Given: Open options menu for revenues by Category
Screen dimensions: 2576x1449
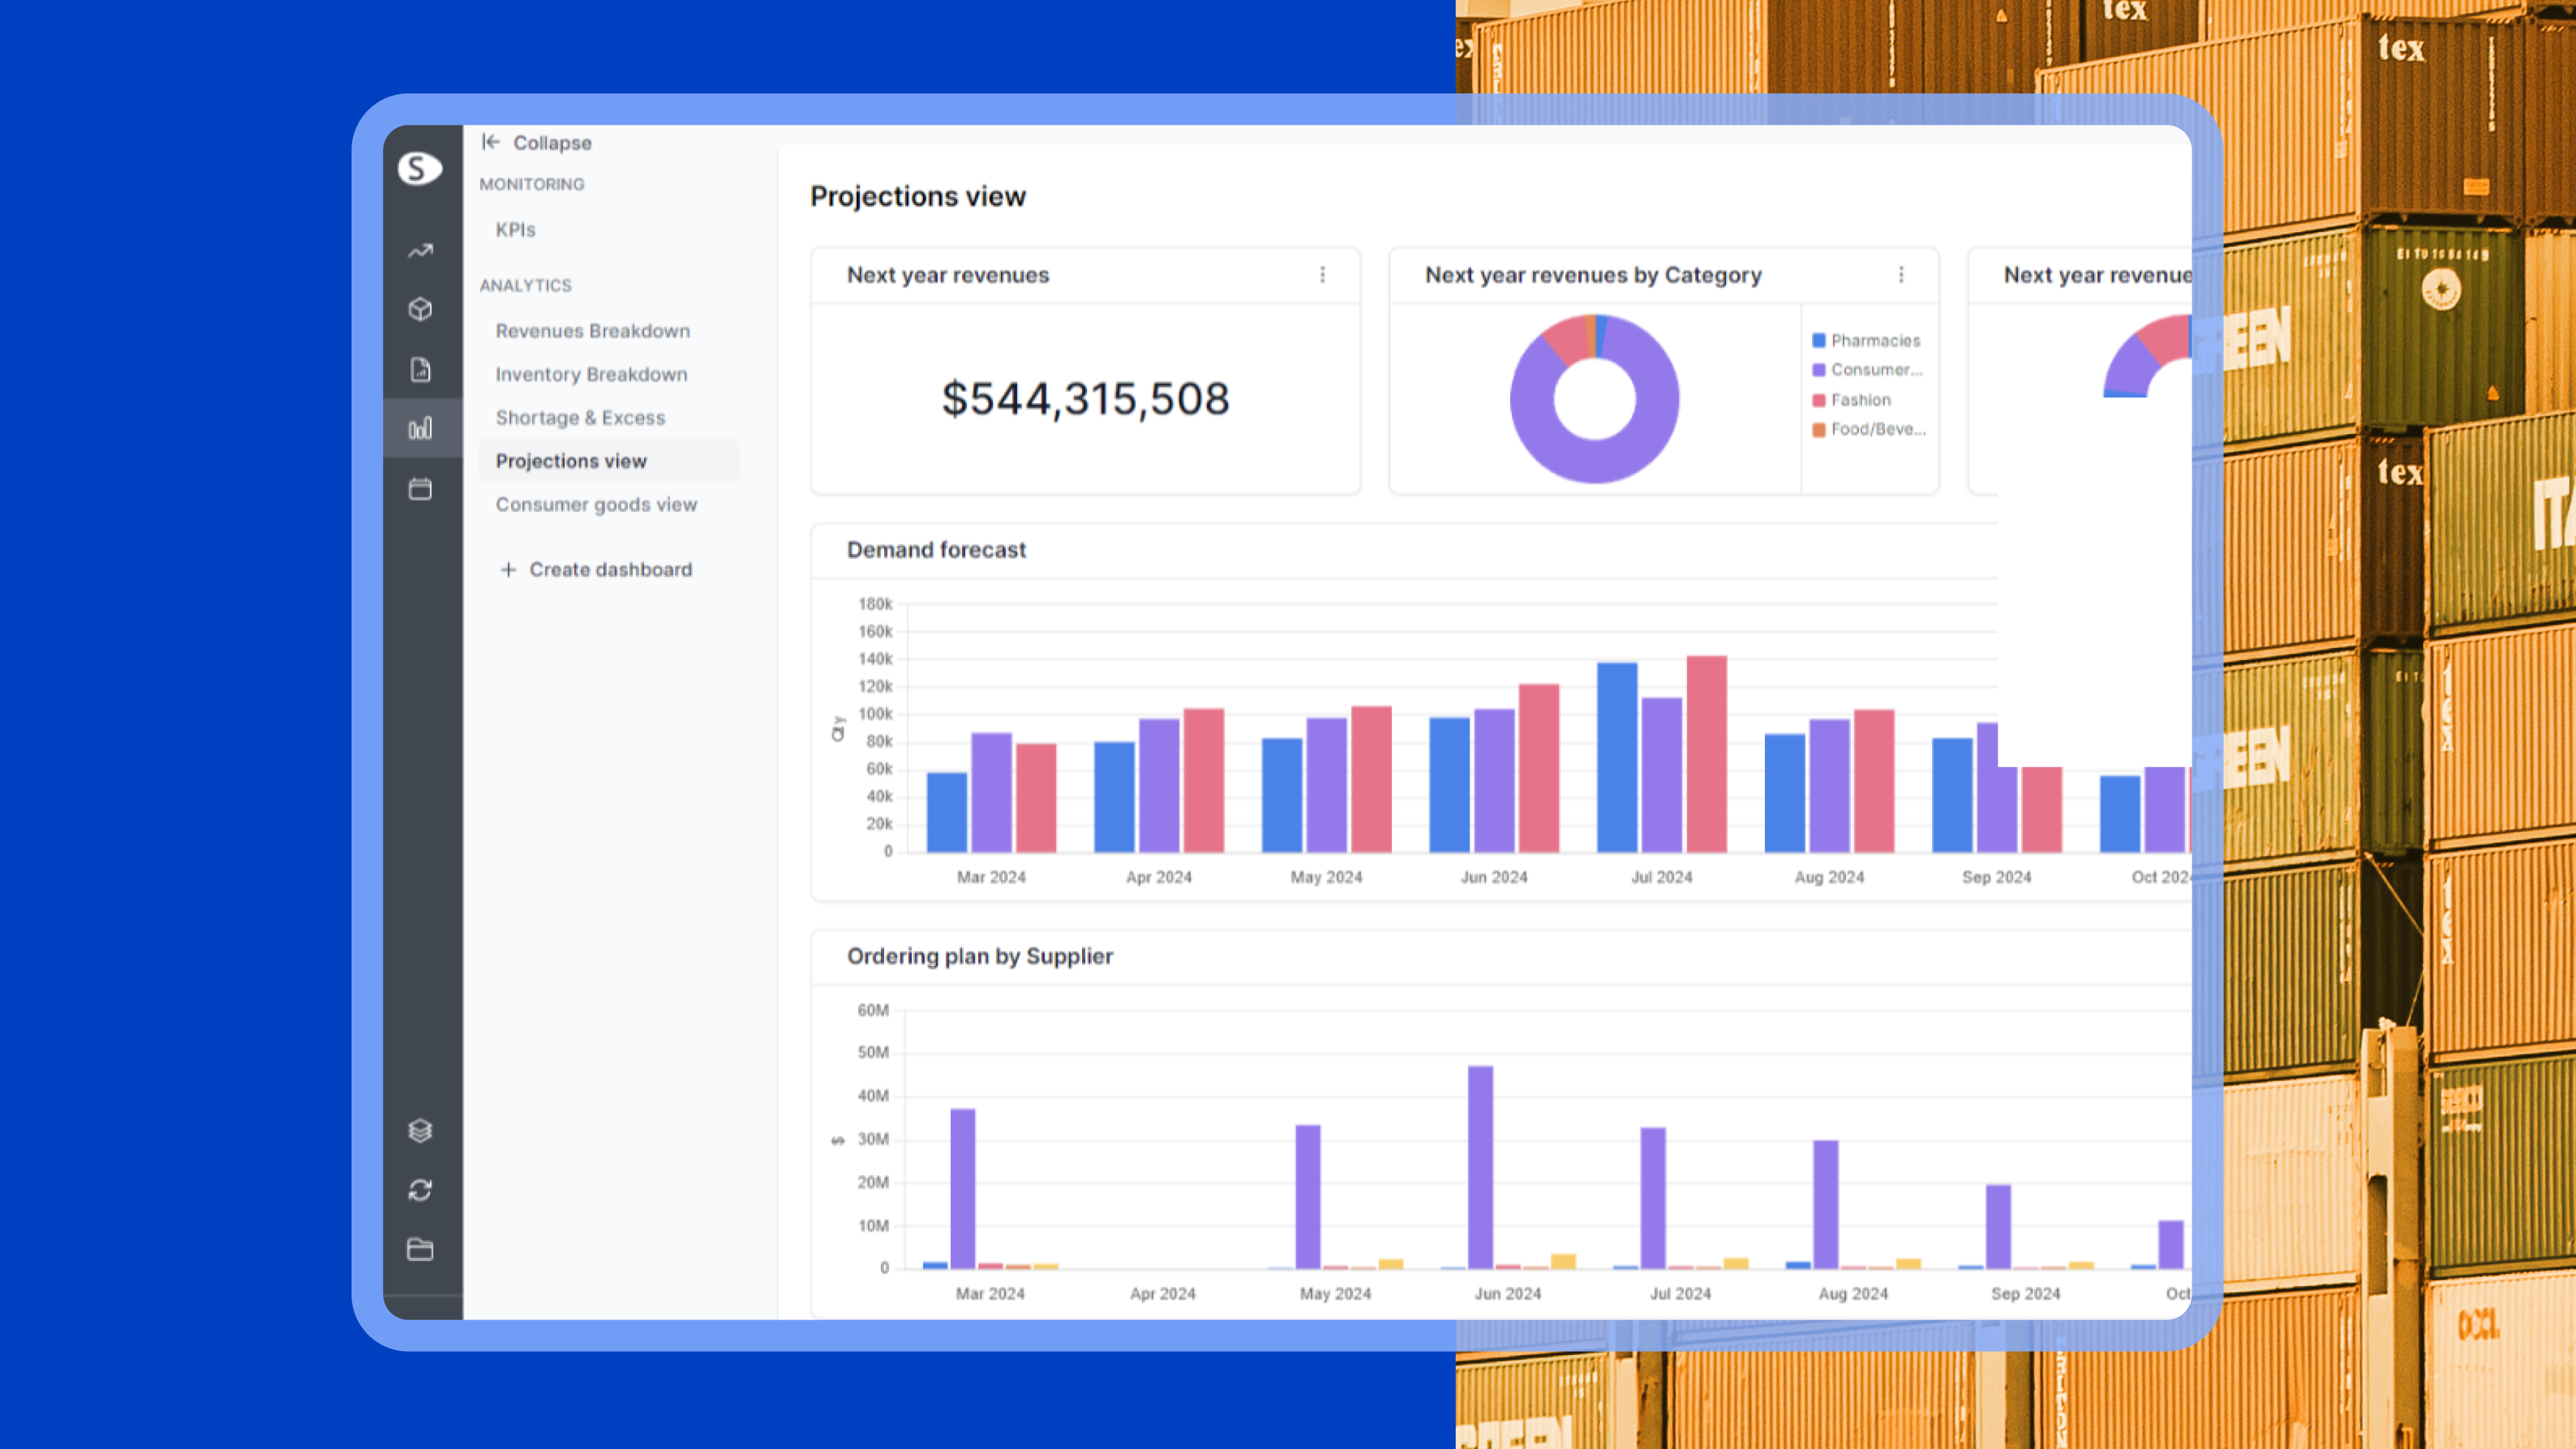Looking at the screenshot, I should (x=1901, y=274).
